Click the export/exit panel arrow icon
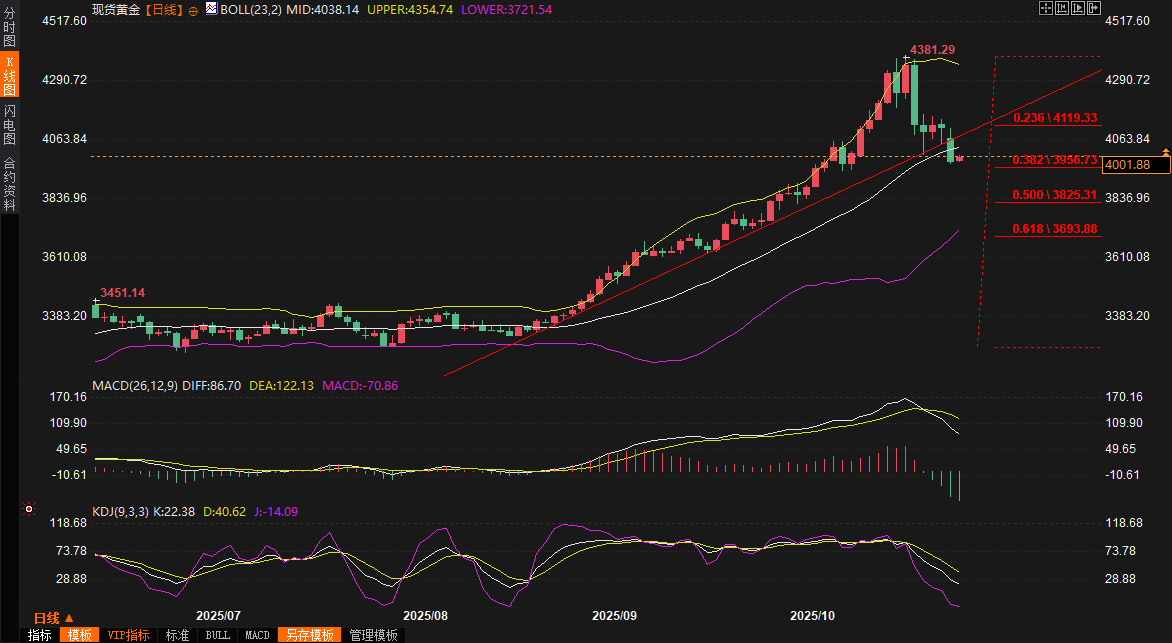 click(x=1094, y=8)
